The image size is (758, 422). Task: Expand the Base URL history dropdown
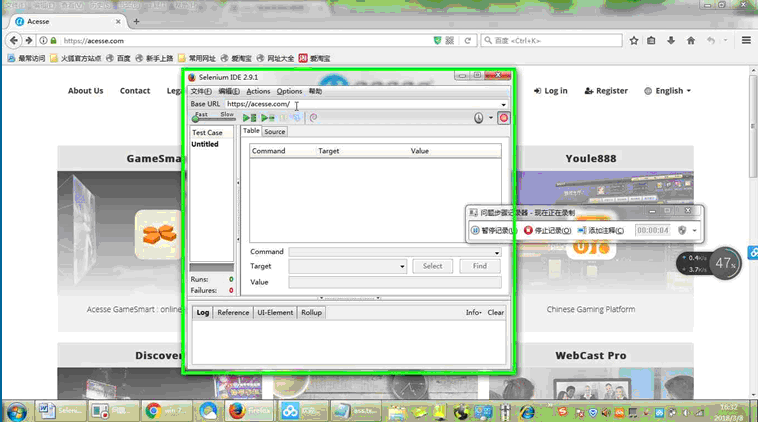click(503, 104)
